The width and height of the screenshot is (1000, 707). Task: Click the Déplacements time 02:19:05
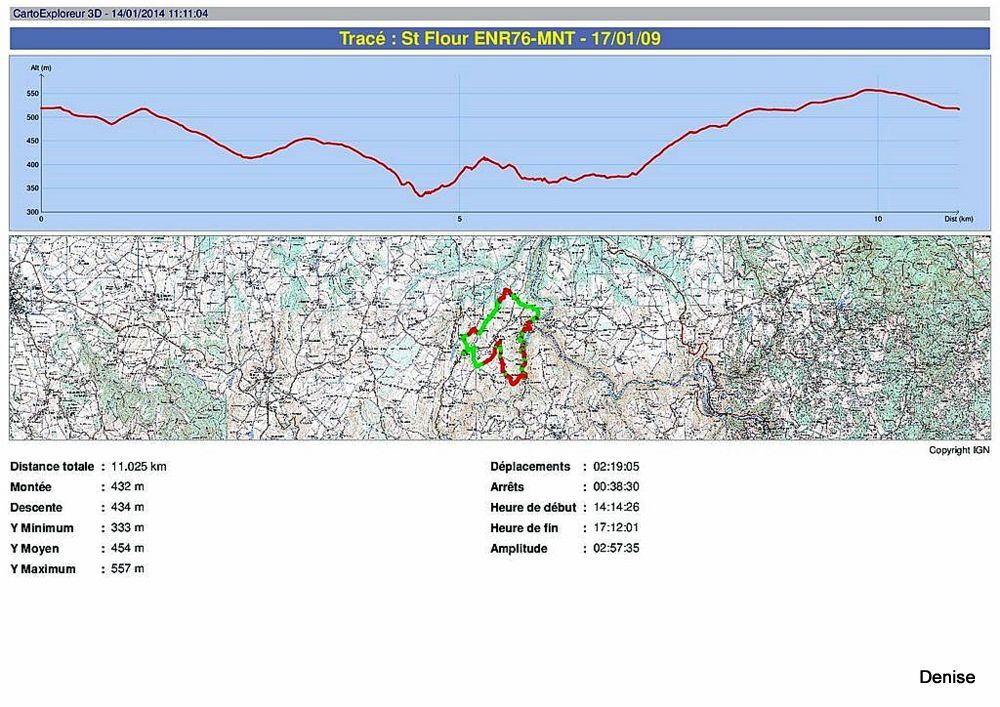[617, 467]
